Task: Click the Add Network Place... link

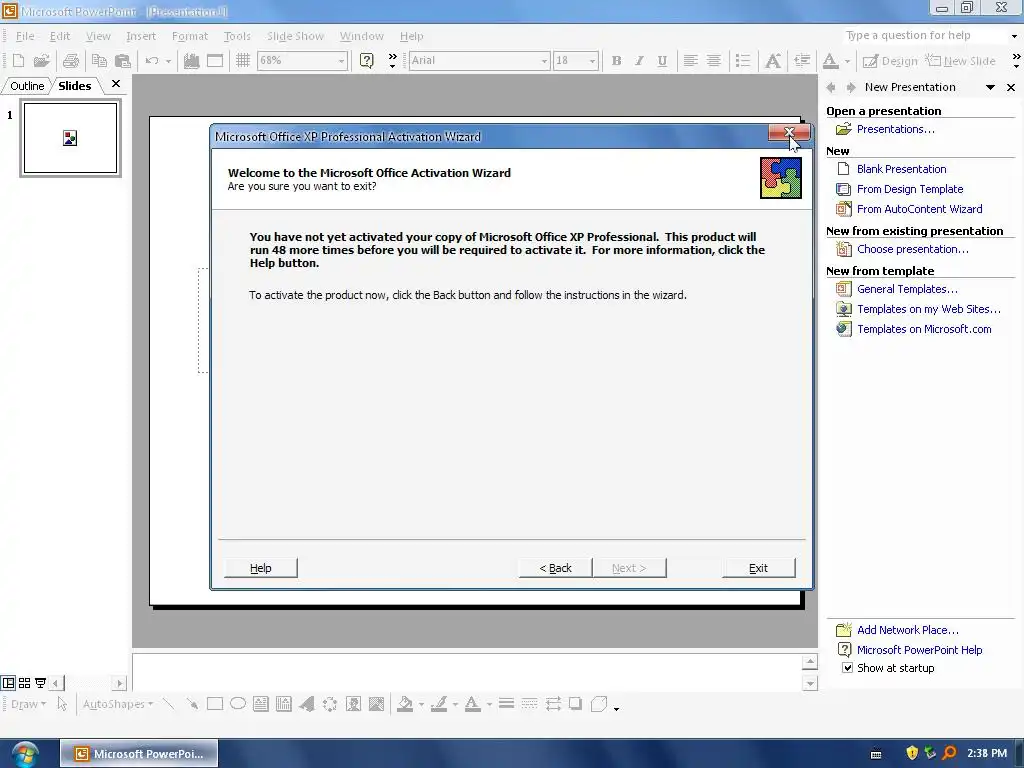Action: tap(908, 630)
